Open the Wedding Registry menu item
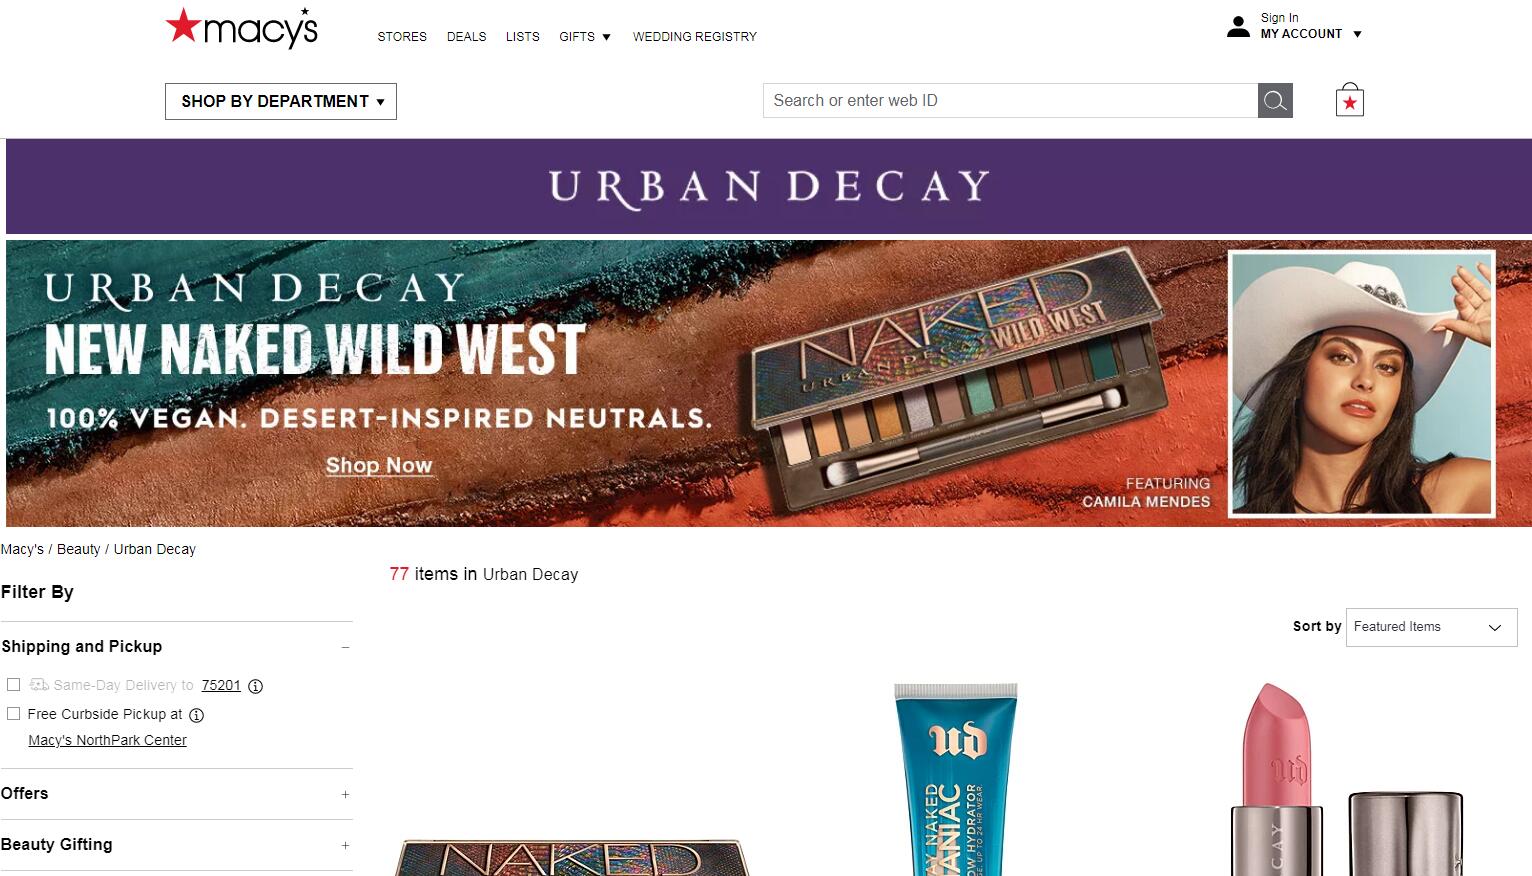Image resolution: width=1532 pixels, height=876 pixels. point(695,37)
